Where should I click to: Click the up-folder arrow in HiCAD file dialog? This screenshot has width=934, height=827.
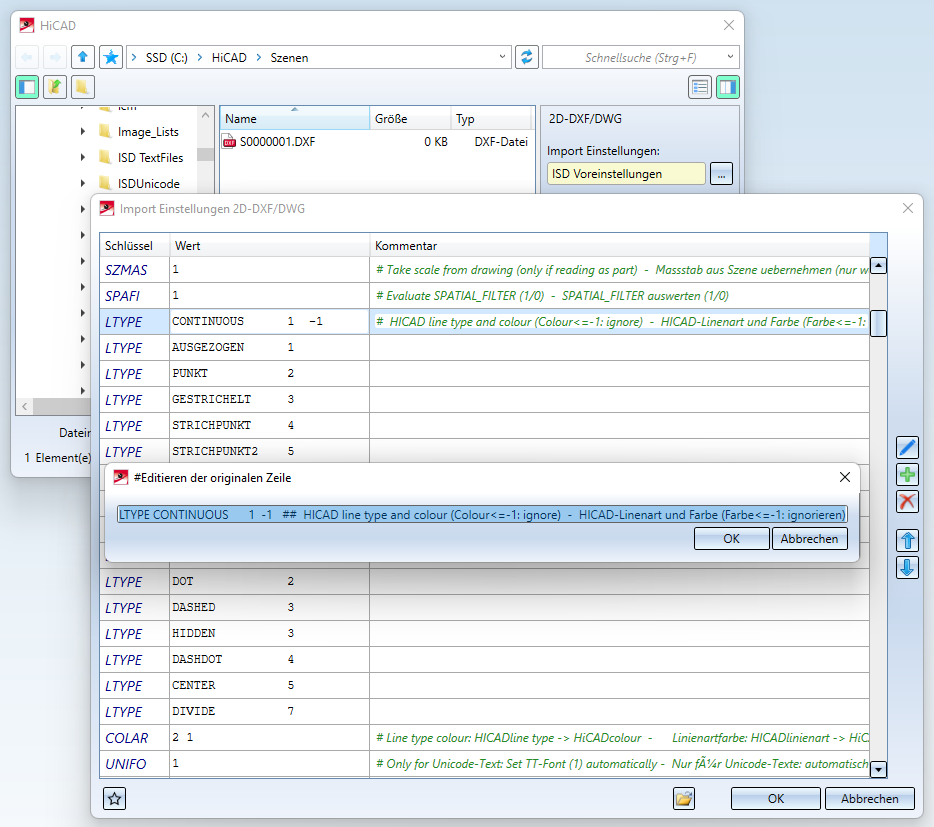(83, 57)
